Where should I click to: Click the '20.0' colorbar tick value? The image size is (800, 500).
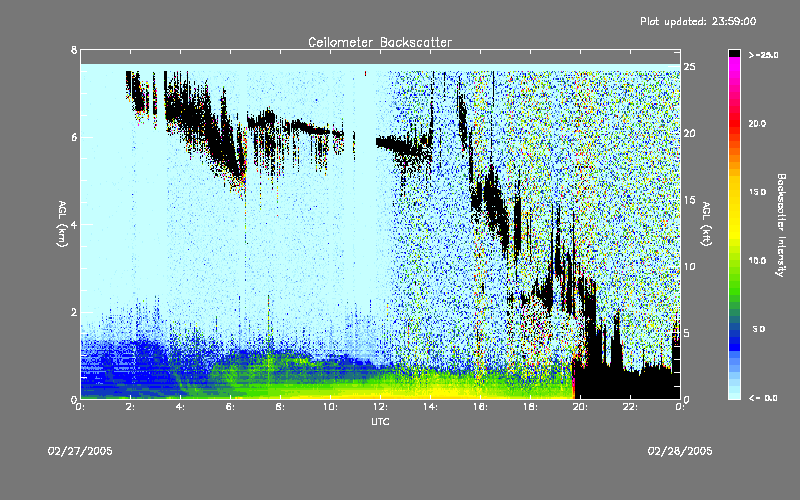pyautogui.click(x=757, y=123)
